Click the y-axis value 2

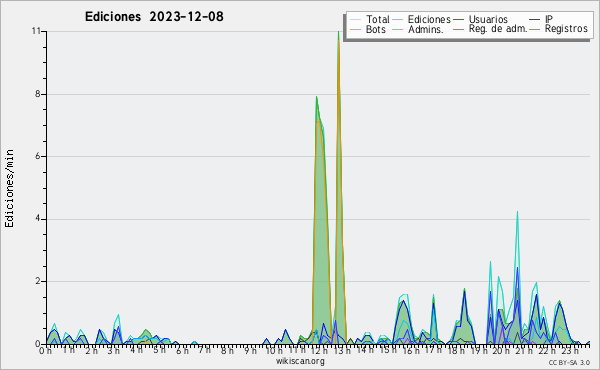coord(38,281)
